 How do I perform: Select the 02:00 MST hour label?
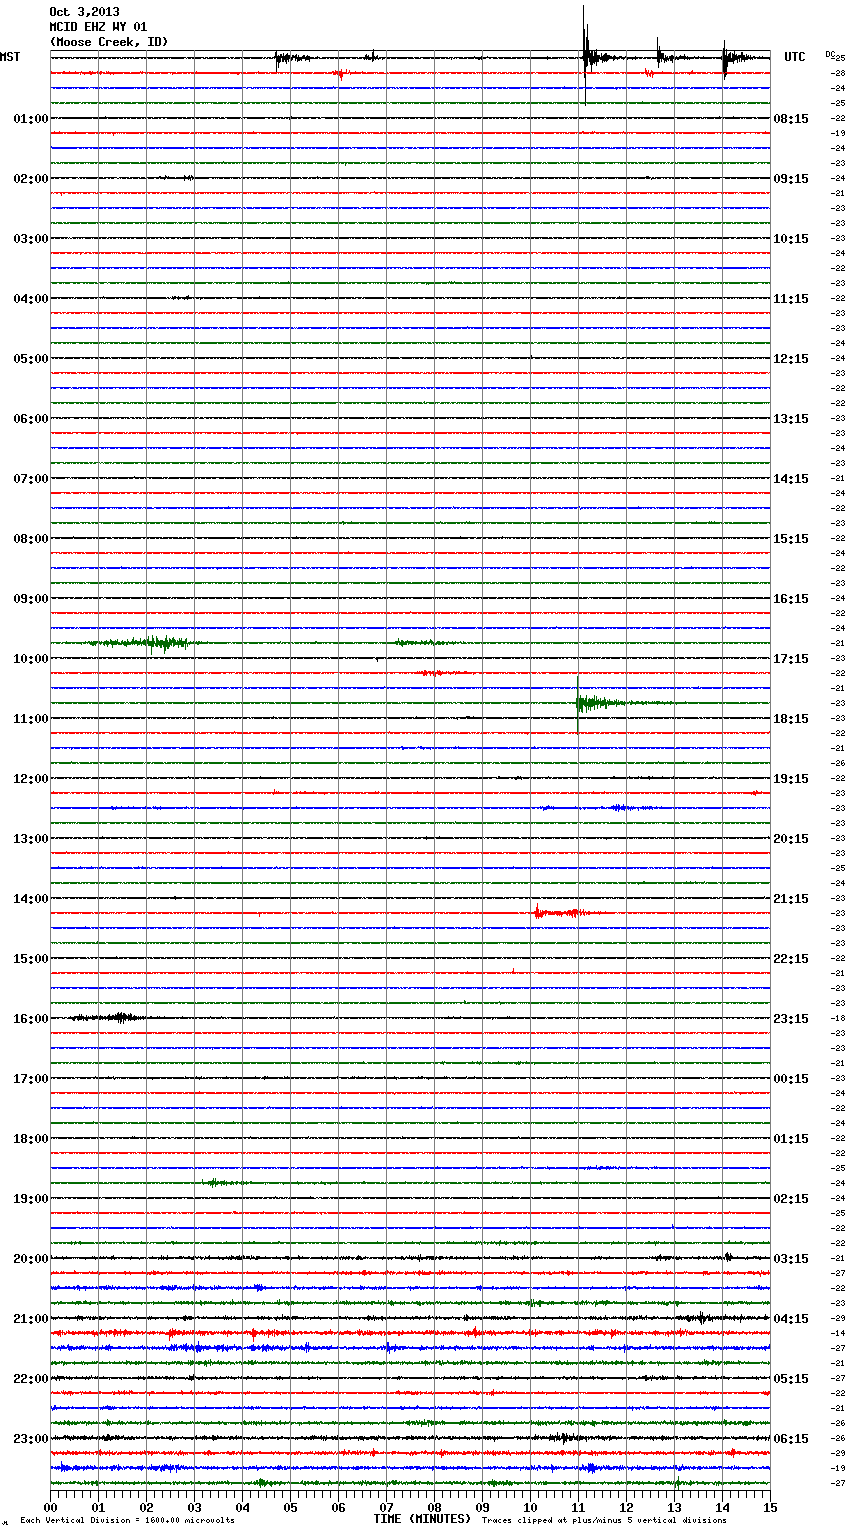[31, 179]
